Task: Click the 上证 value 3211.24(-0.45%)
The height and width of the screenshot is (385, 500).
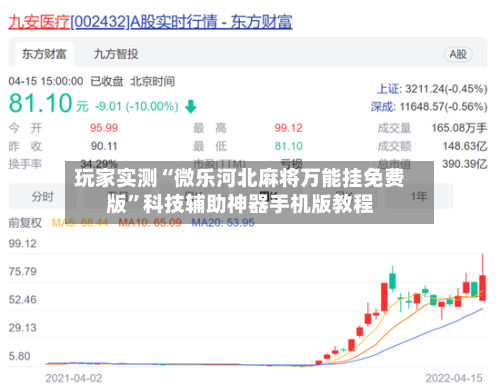Action: click(x=446, y=89)
